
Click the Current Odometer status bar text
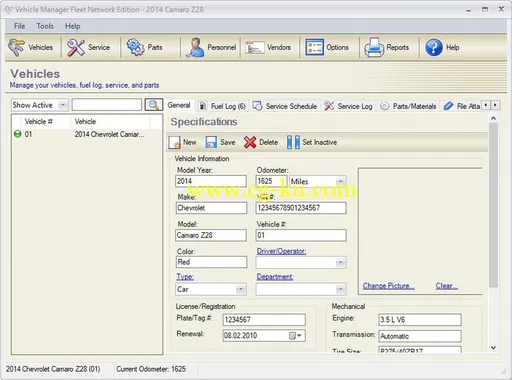point(151,369)
